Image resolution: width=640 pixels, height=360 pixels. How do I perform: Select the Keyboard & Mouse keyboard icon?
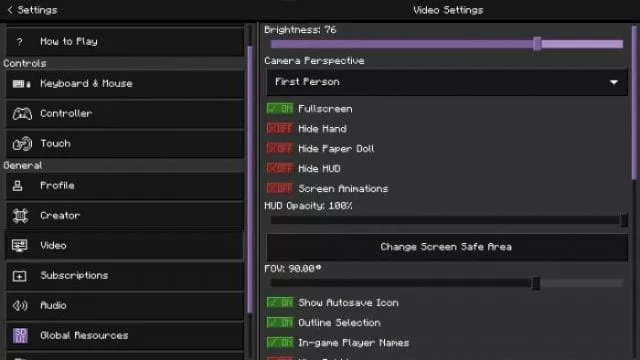click(22, 84)
